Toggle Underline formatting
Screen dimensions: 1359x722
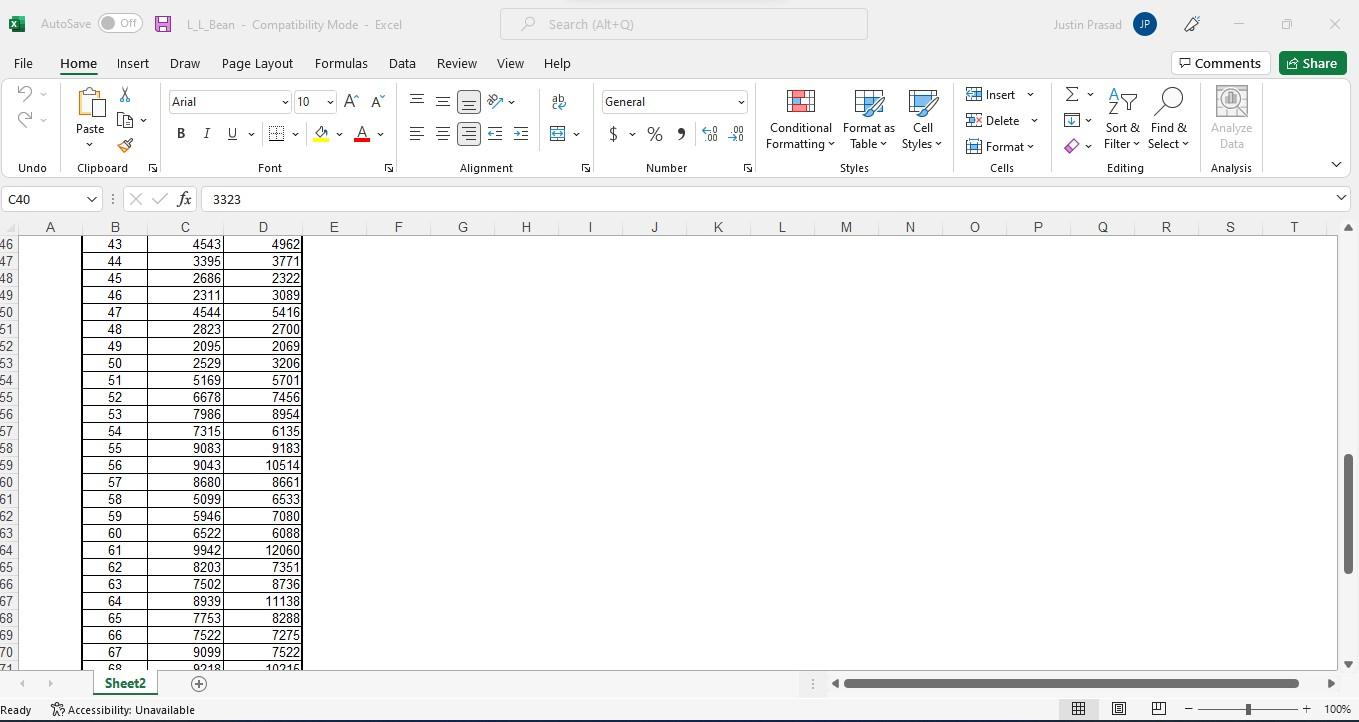pyautogui.click(x=231, y=133)
